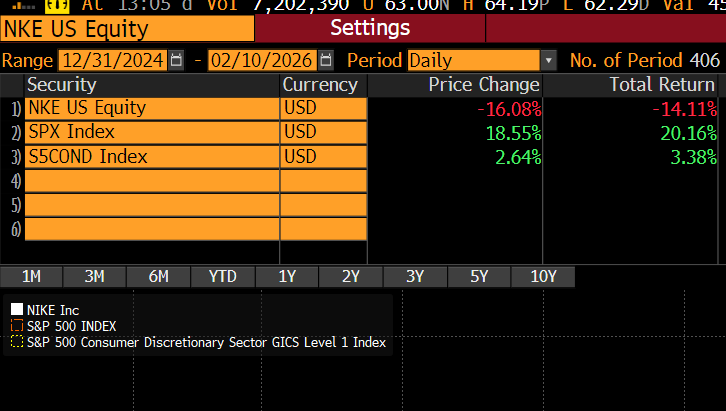Expand the Period Daily dropdown arrow

[x=549, y=61]
